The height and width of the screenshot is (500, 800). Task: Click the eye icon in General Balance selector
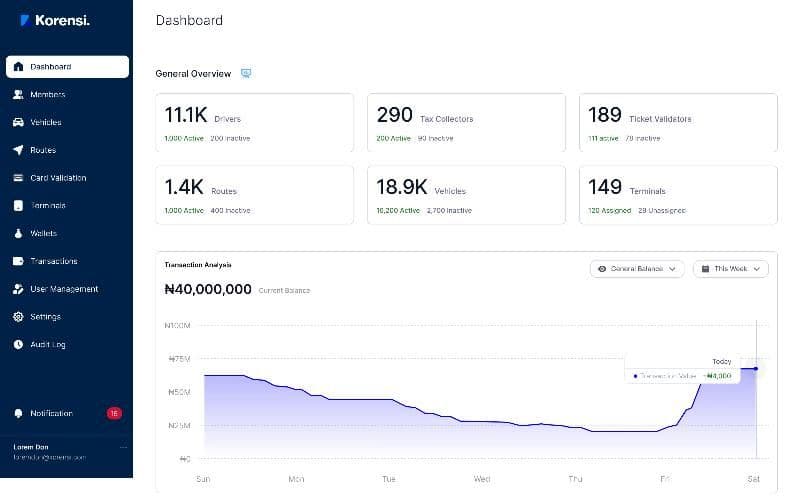(602, 269)
